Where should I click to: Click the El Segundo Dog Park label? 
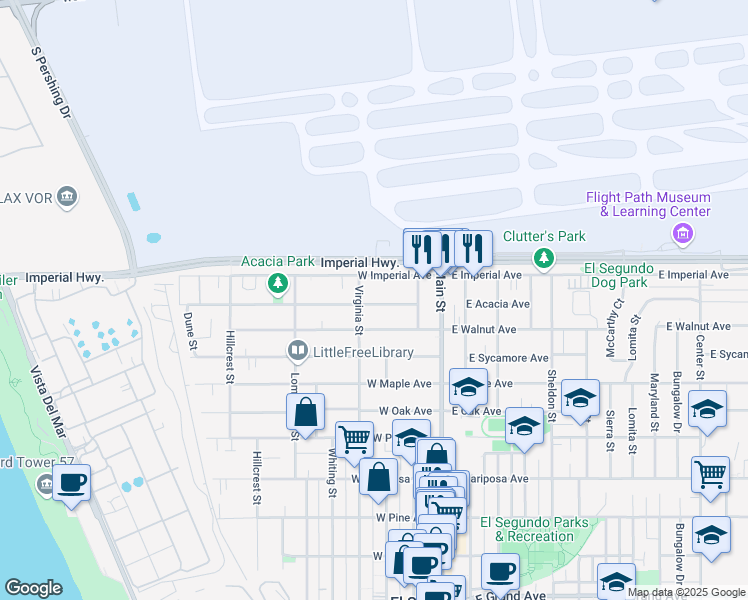tap(619, 275)
